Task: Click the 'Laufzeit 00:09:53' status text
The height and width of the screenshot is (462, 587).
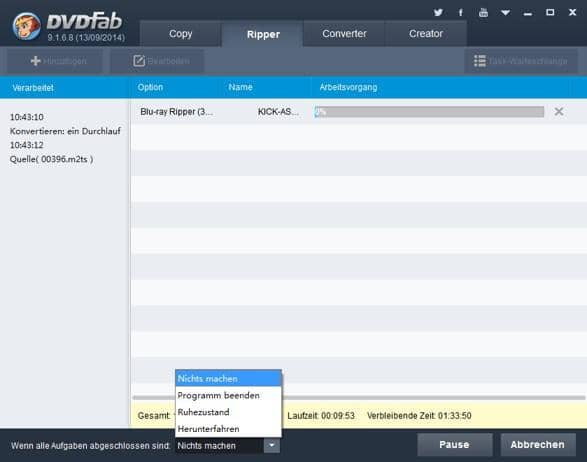Action: (x=321, y=416)
